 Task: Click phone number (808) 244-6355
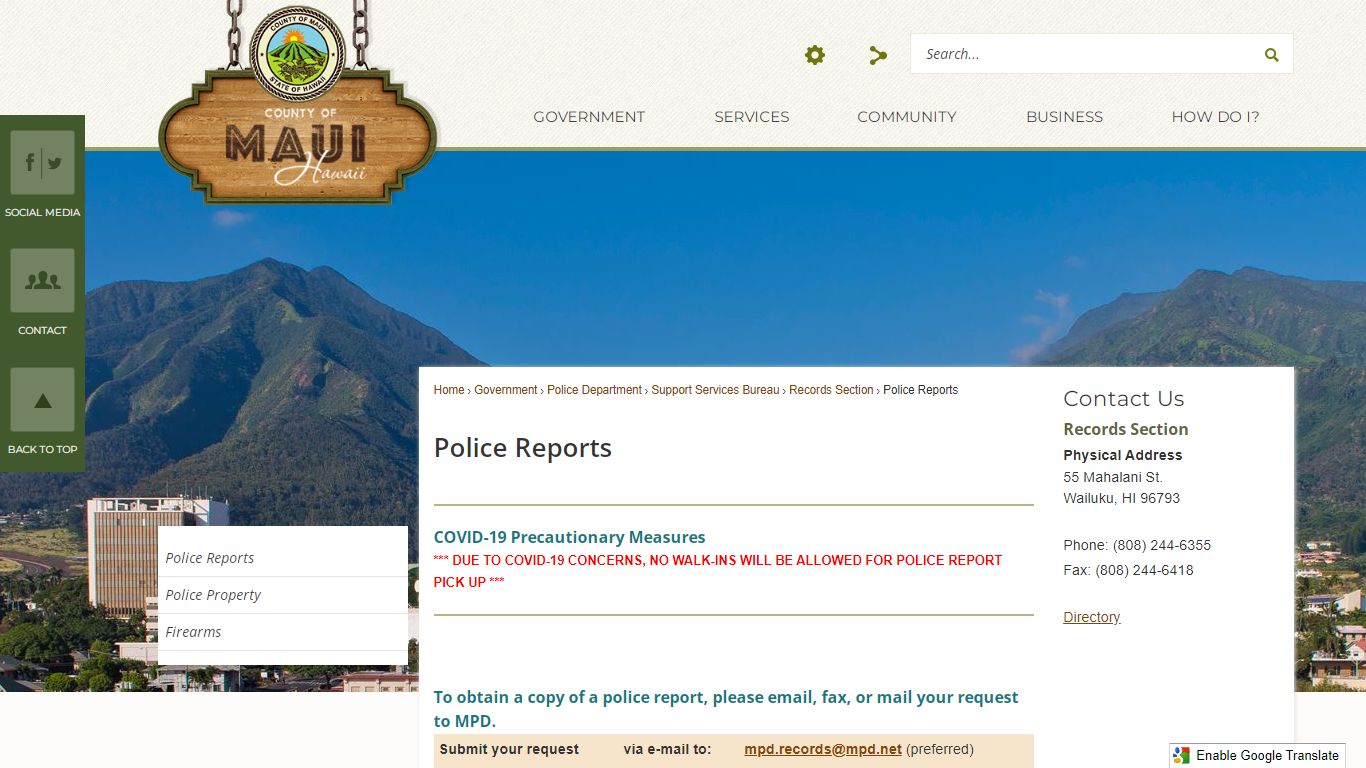[1162, 545]
